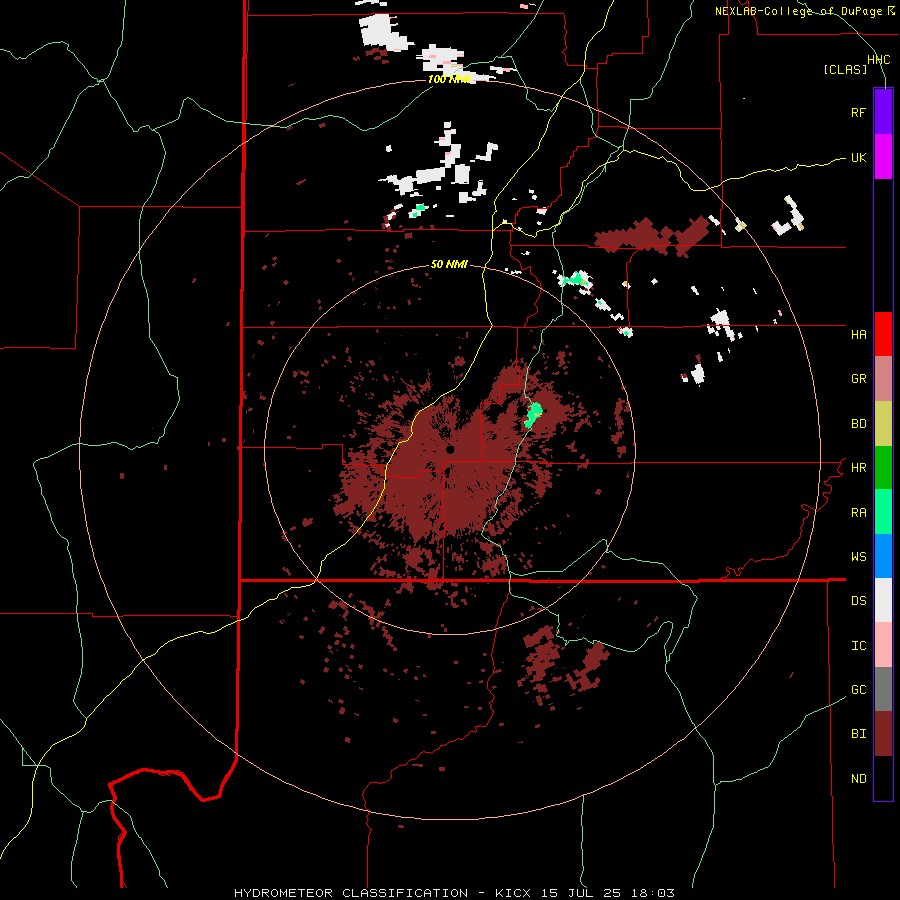This screenshot has width=900, height=900.
Task: Click the GC legend label
Action: click(858, 690)
